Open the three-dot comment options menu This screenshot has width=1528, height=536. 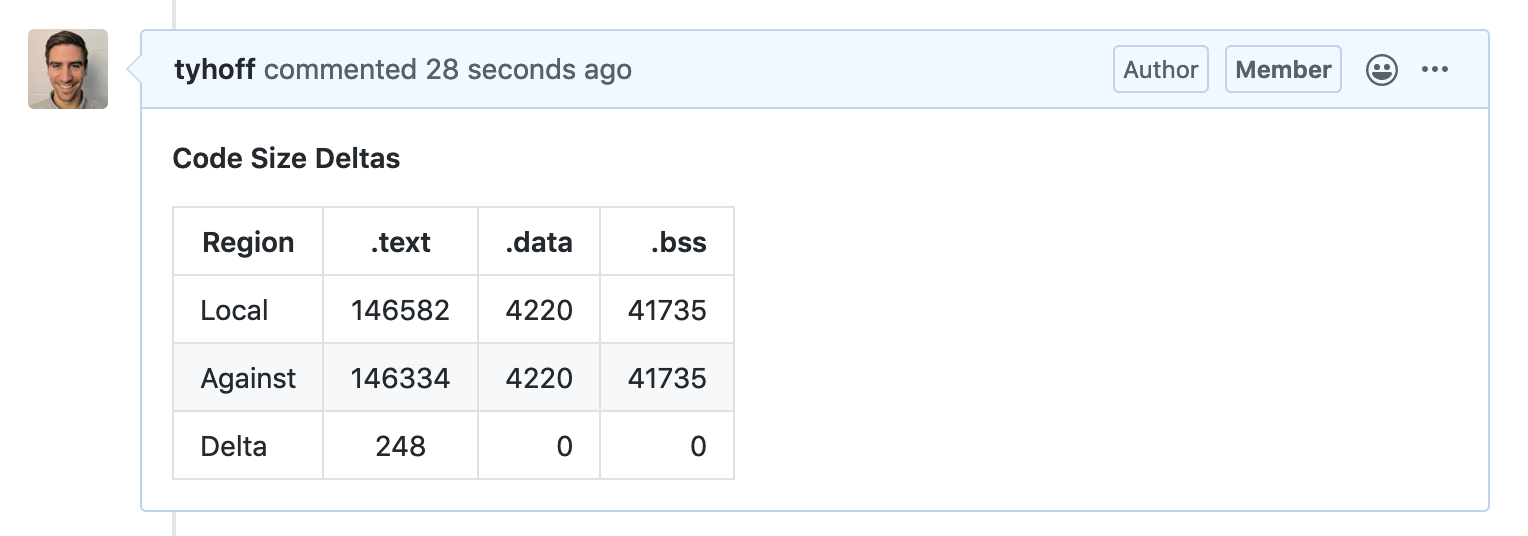pyautogui.click(x=1435, y=70)
